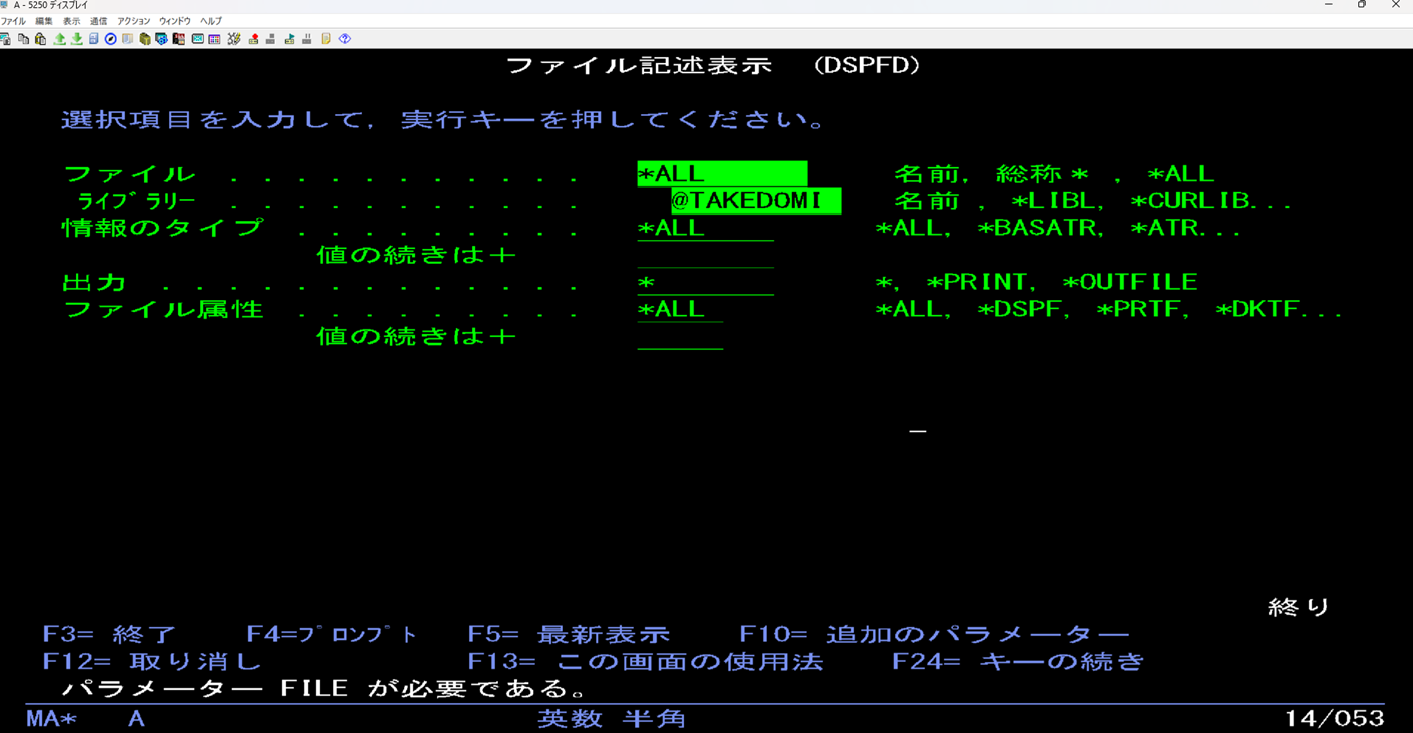Click the monitor with blue gears icon
The width and height of the screenshot is (1413, 733).
coord(161,39)
